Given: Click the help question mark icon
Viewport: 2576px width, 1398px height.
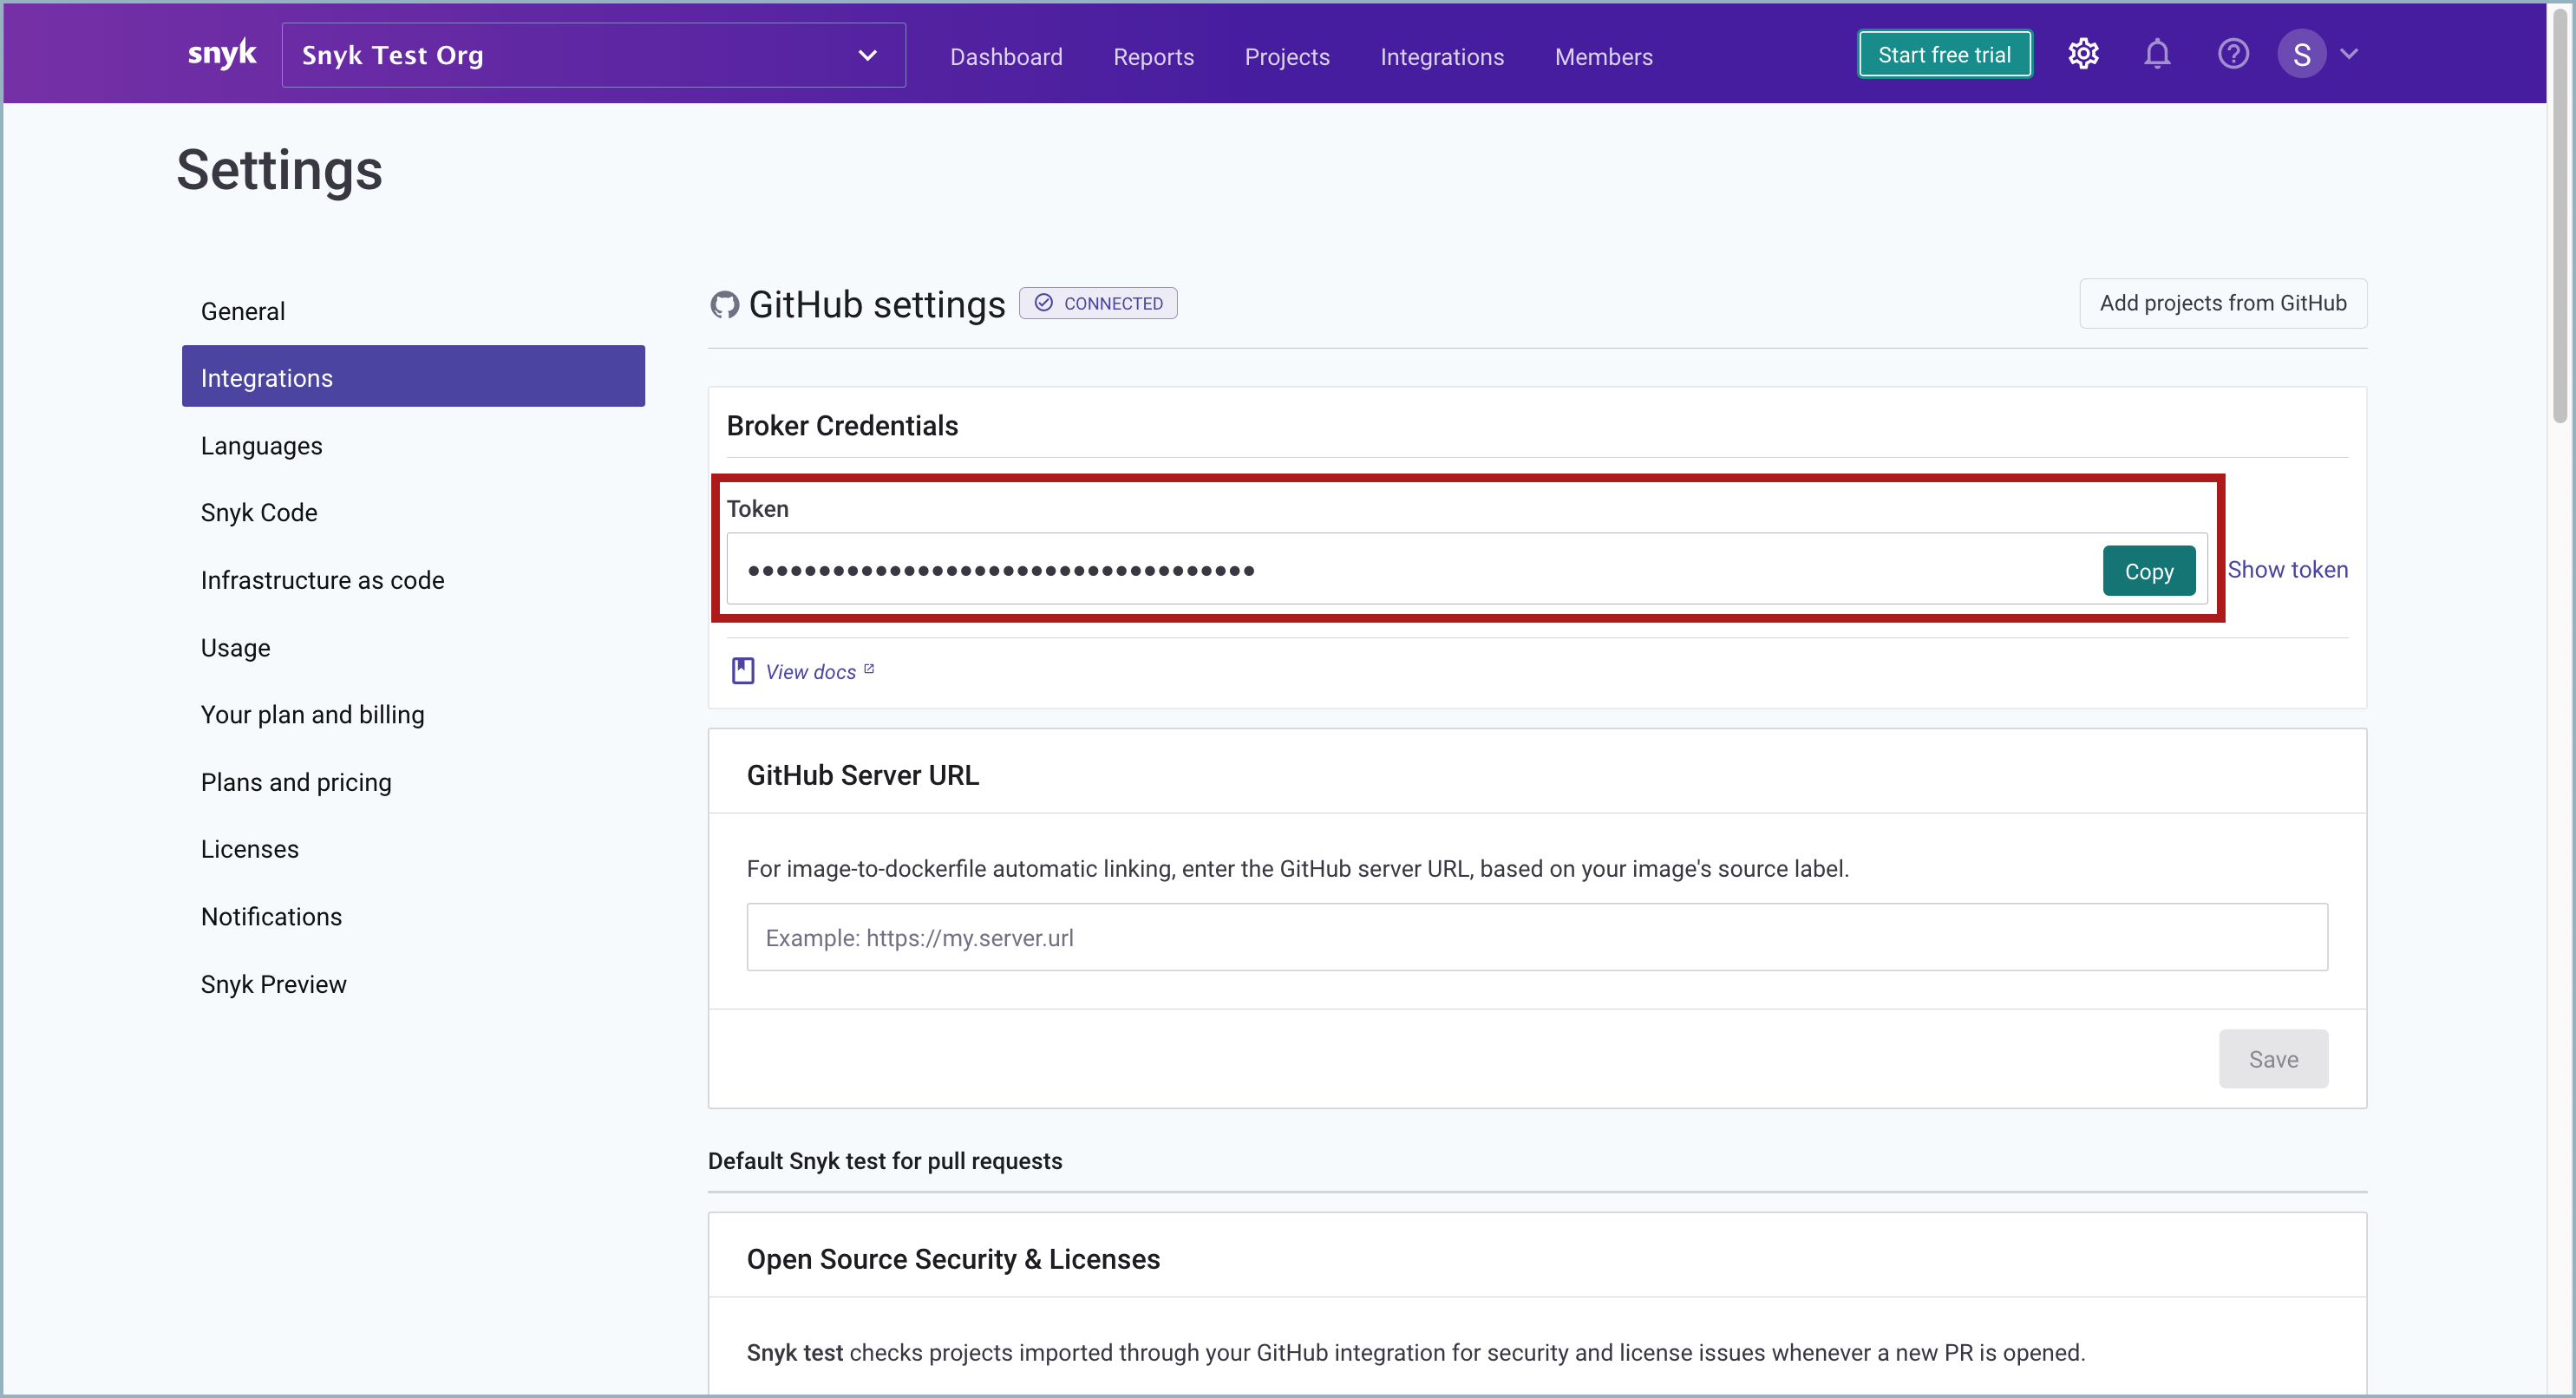Looking at the screenshot, I should click(2232, 54).
